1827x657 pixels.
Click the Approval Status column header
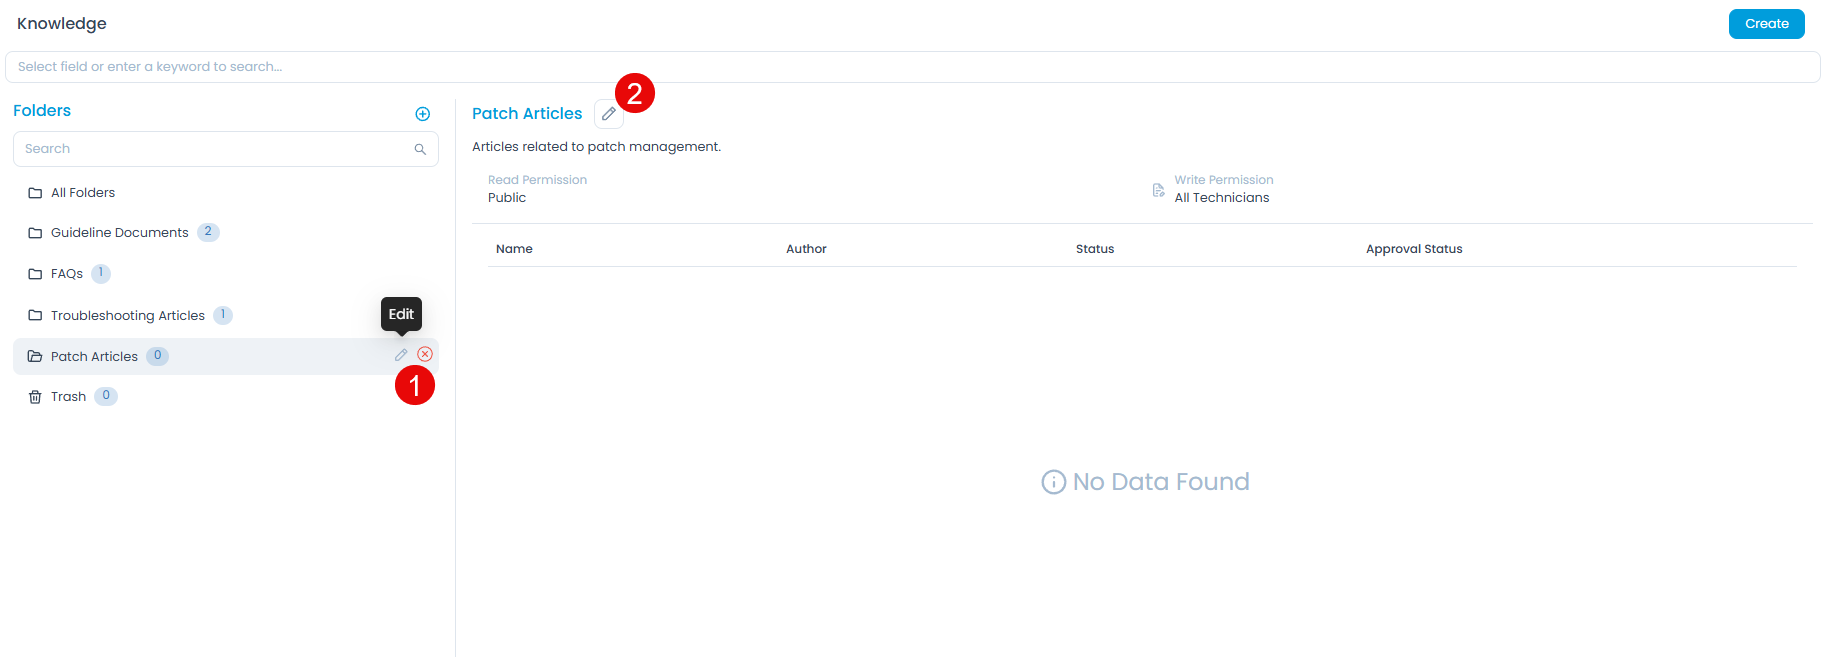point(1413,249)
